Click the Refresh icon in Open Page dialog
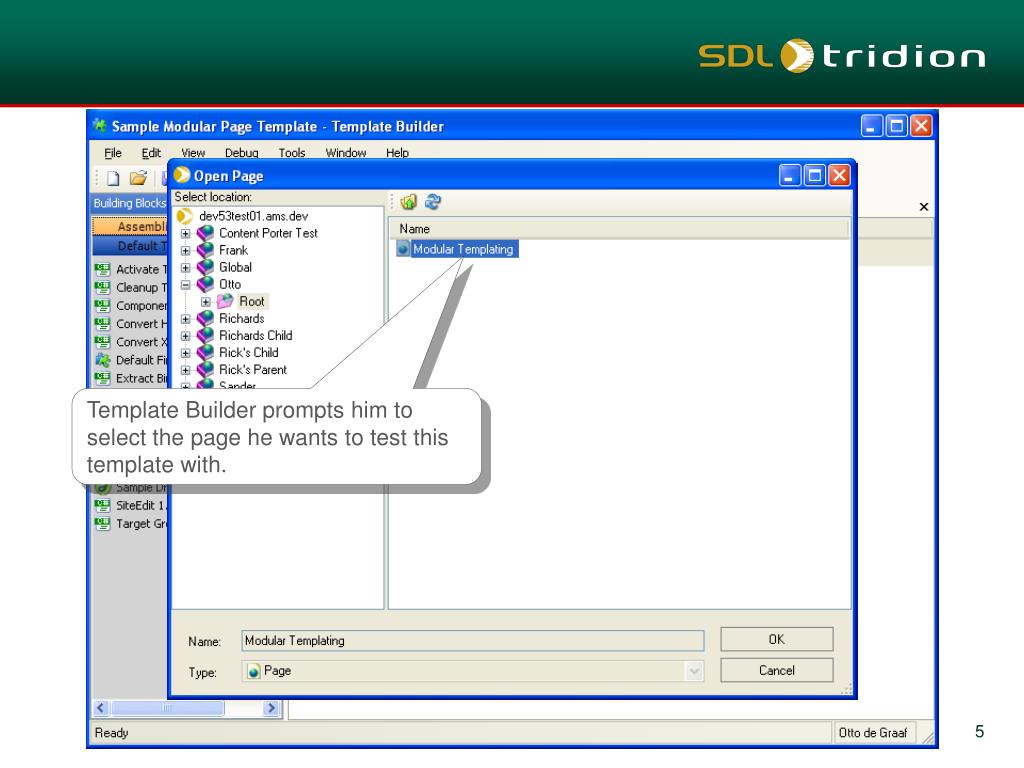Image resolution: width=1024 pixels, height=768 pixels. point(432,202)
